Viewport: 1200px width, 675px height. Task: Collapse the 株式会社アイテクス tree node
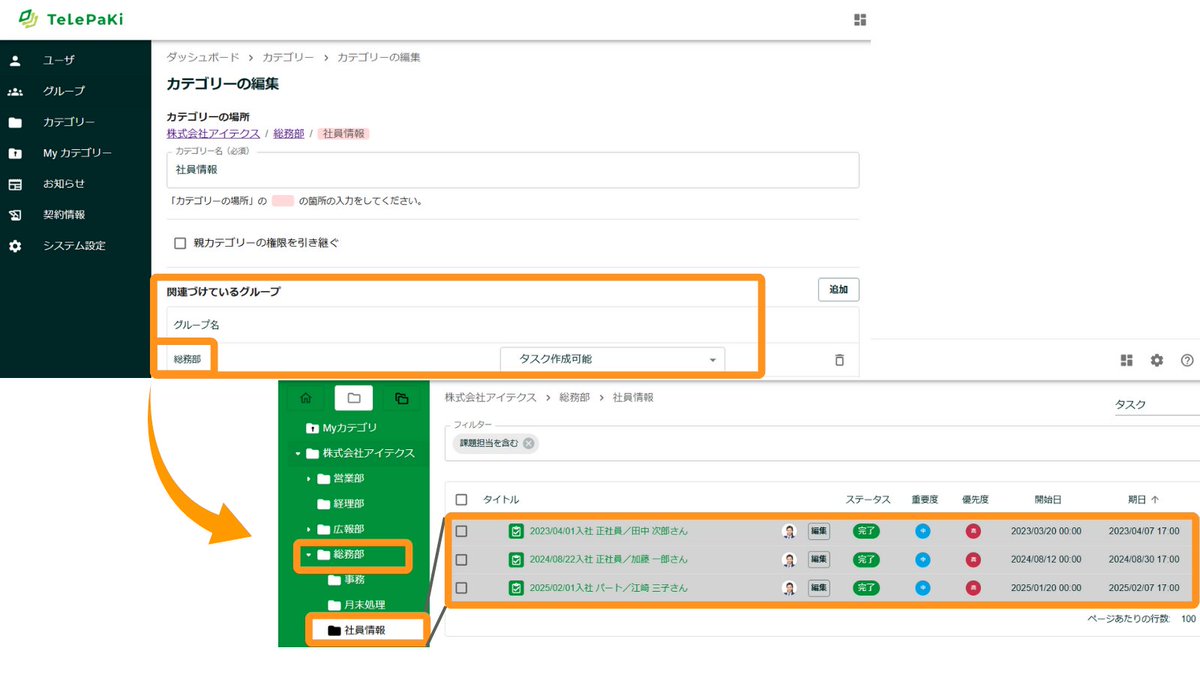(297, 453)
